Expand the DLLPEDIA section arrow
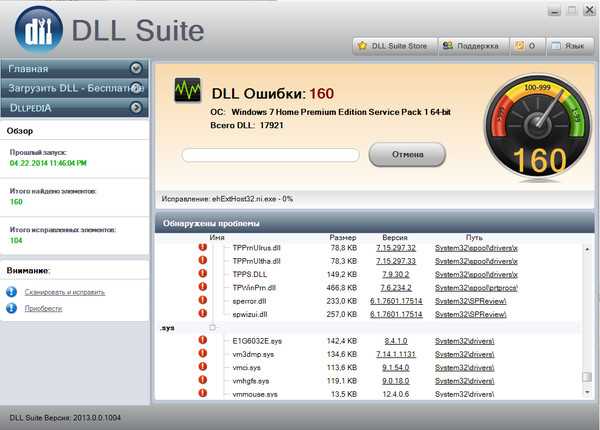Screen dimensions: 600x430 136,108
